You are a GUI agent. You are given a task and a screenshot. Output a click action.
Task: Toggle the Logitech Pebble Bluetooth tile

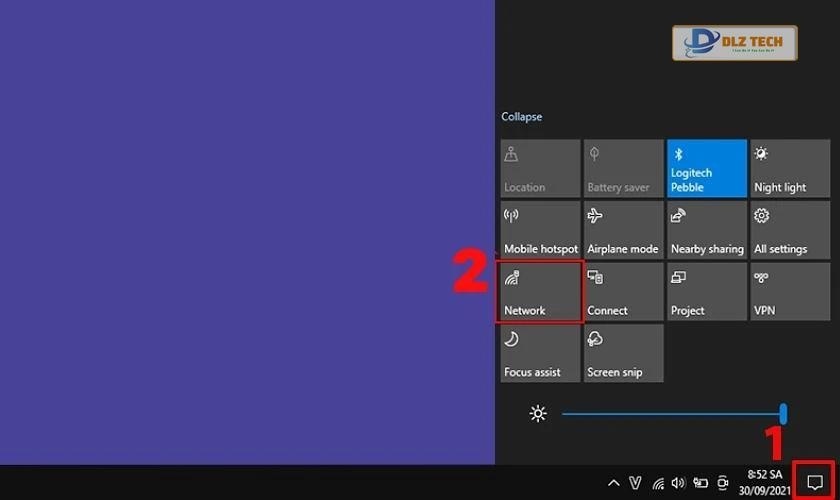click(x=707, y=168)
